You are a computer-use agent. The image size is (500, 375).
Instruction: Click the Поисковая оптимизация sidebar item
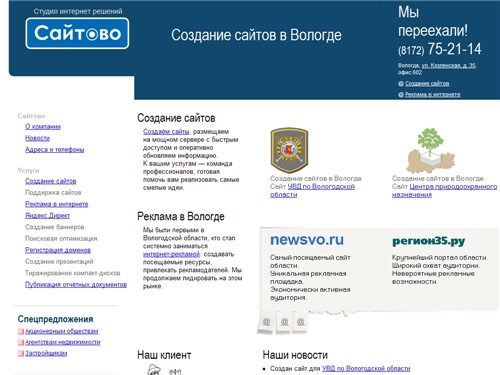(61, 239)
